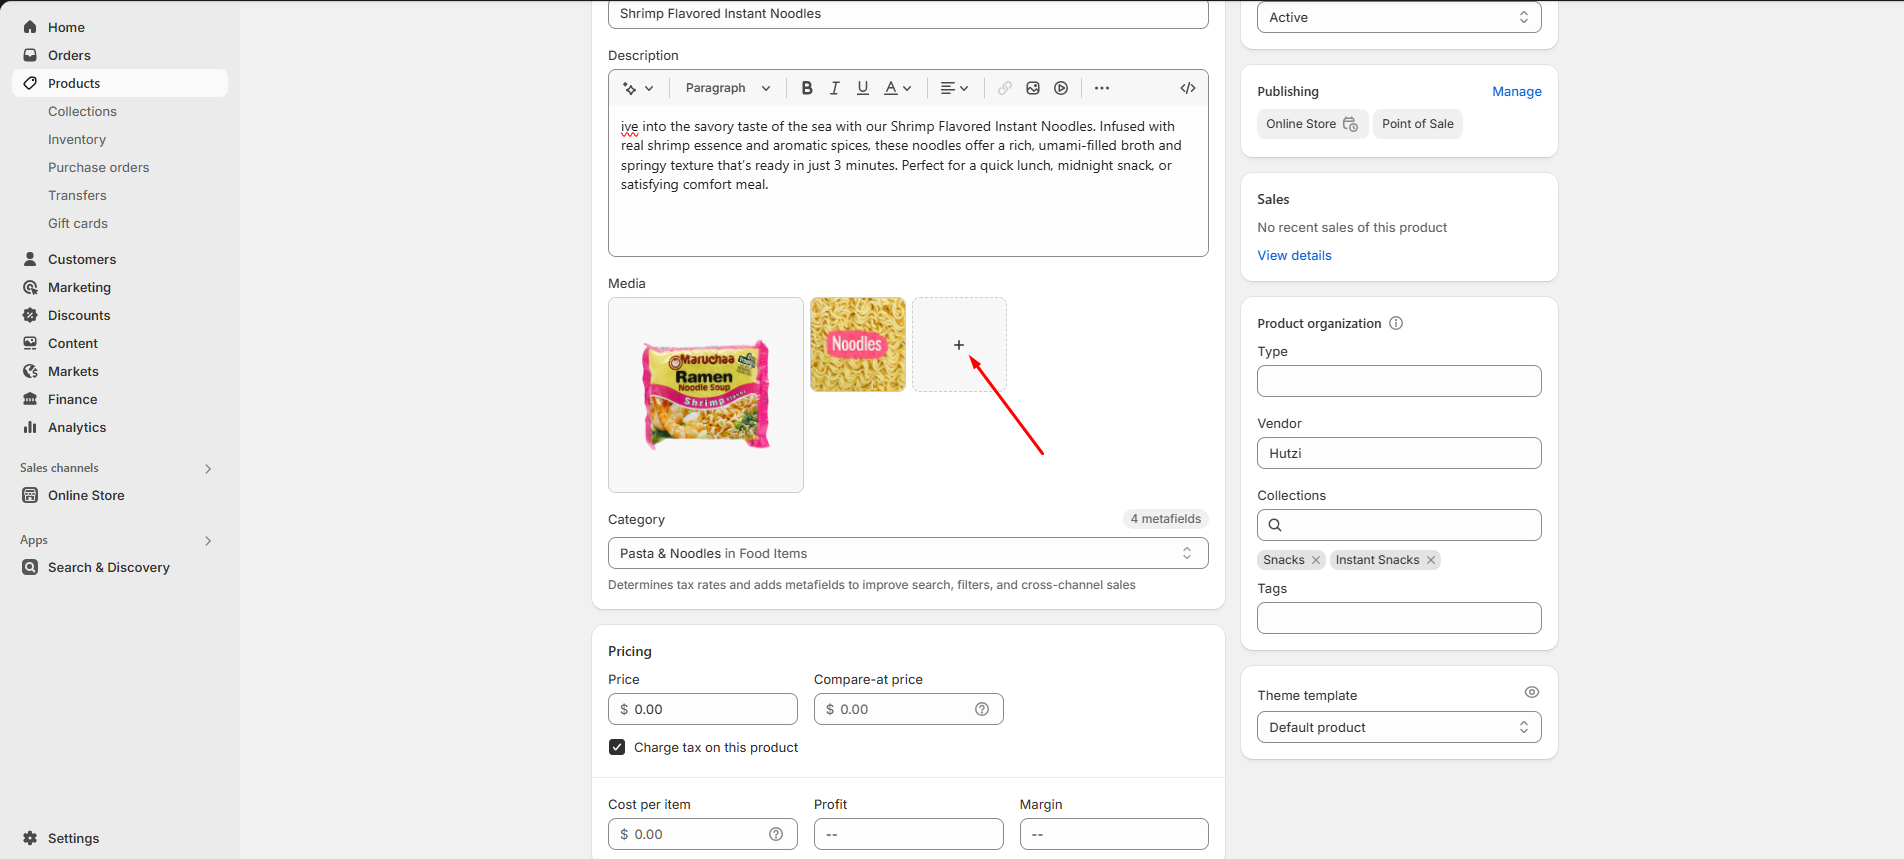The height and width of the screenshot is (859, 1904).
Task: Preview theme template with eye icon
Action: 1531,692
